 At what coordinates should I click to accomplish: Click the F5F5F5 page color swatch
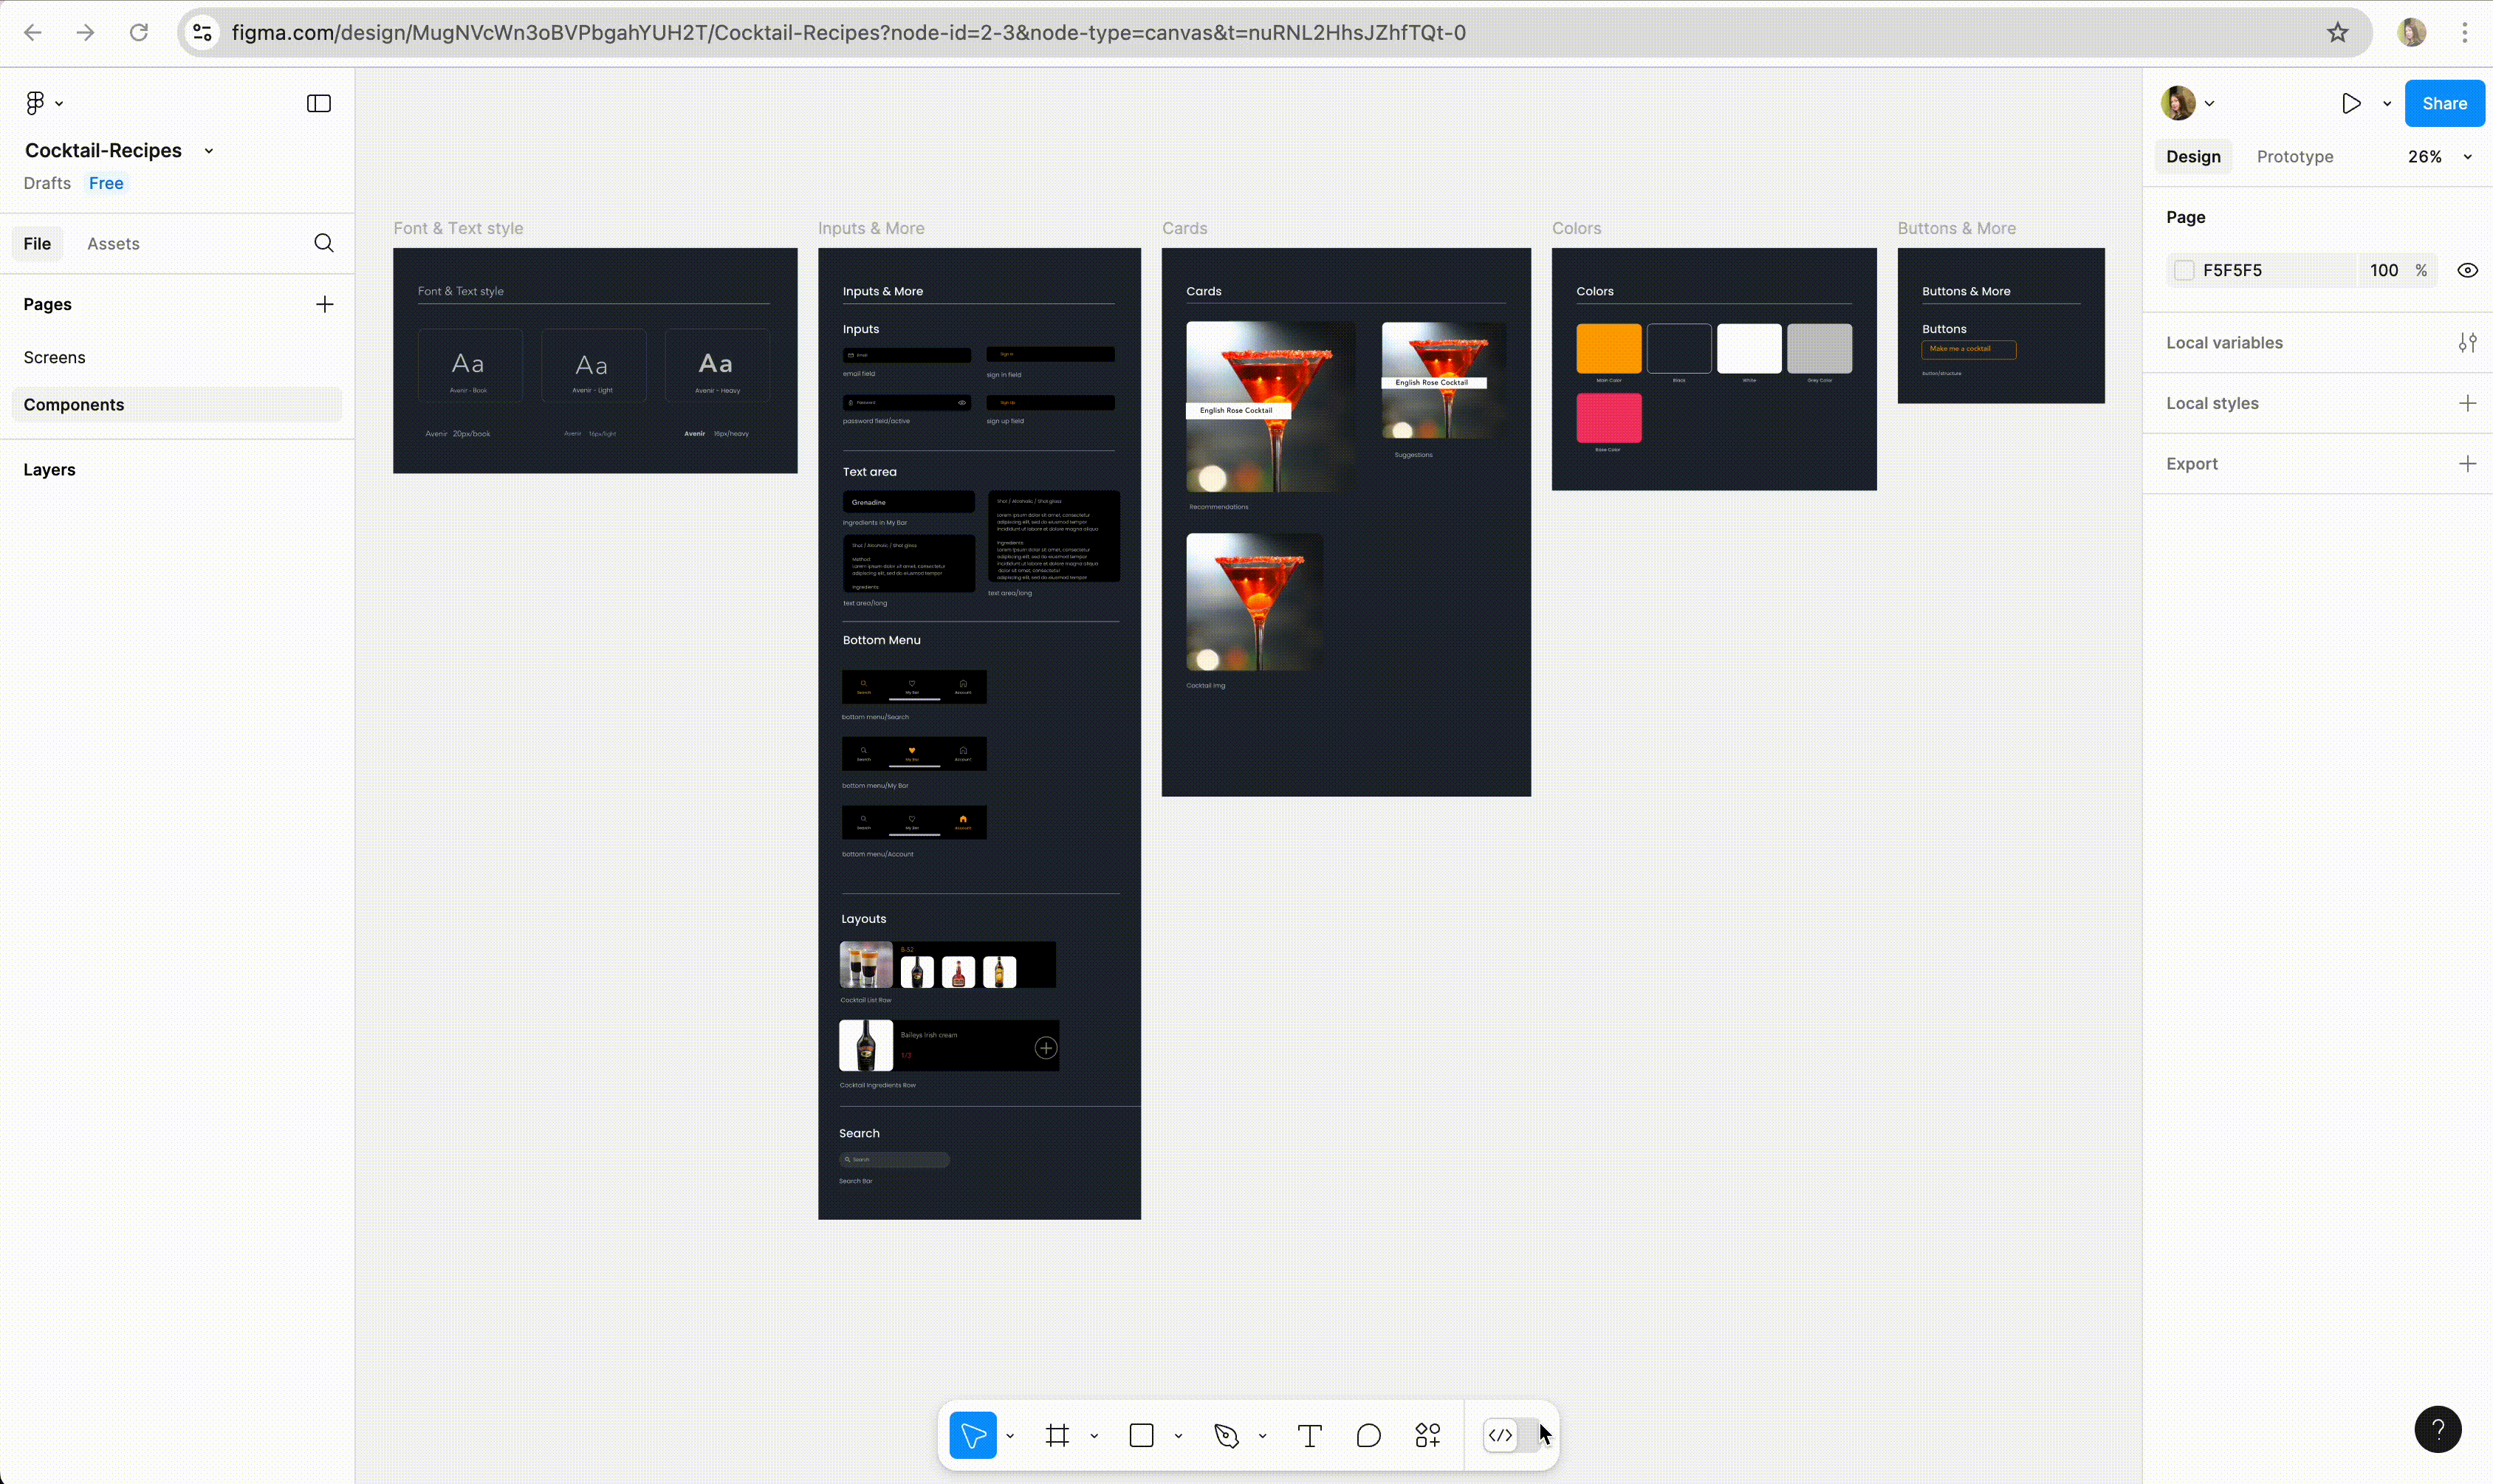2184,270
